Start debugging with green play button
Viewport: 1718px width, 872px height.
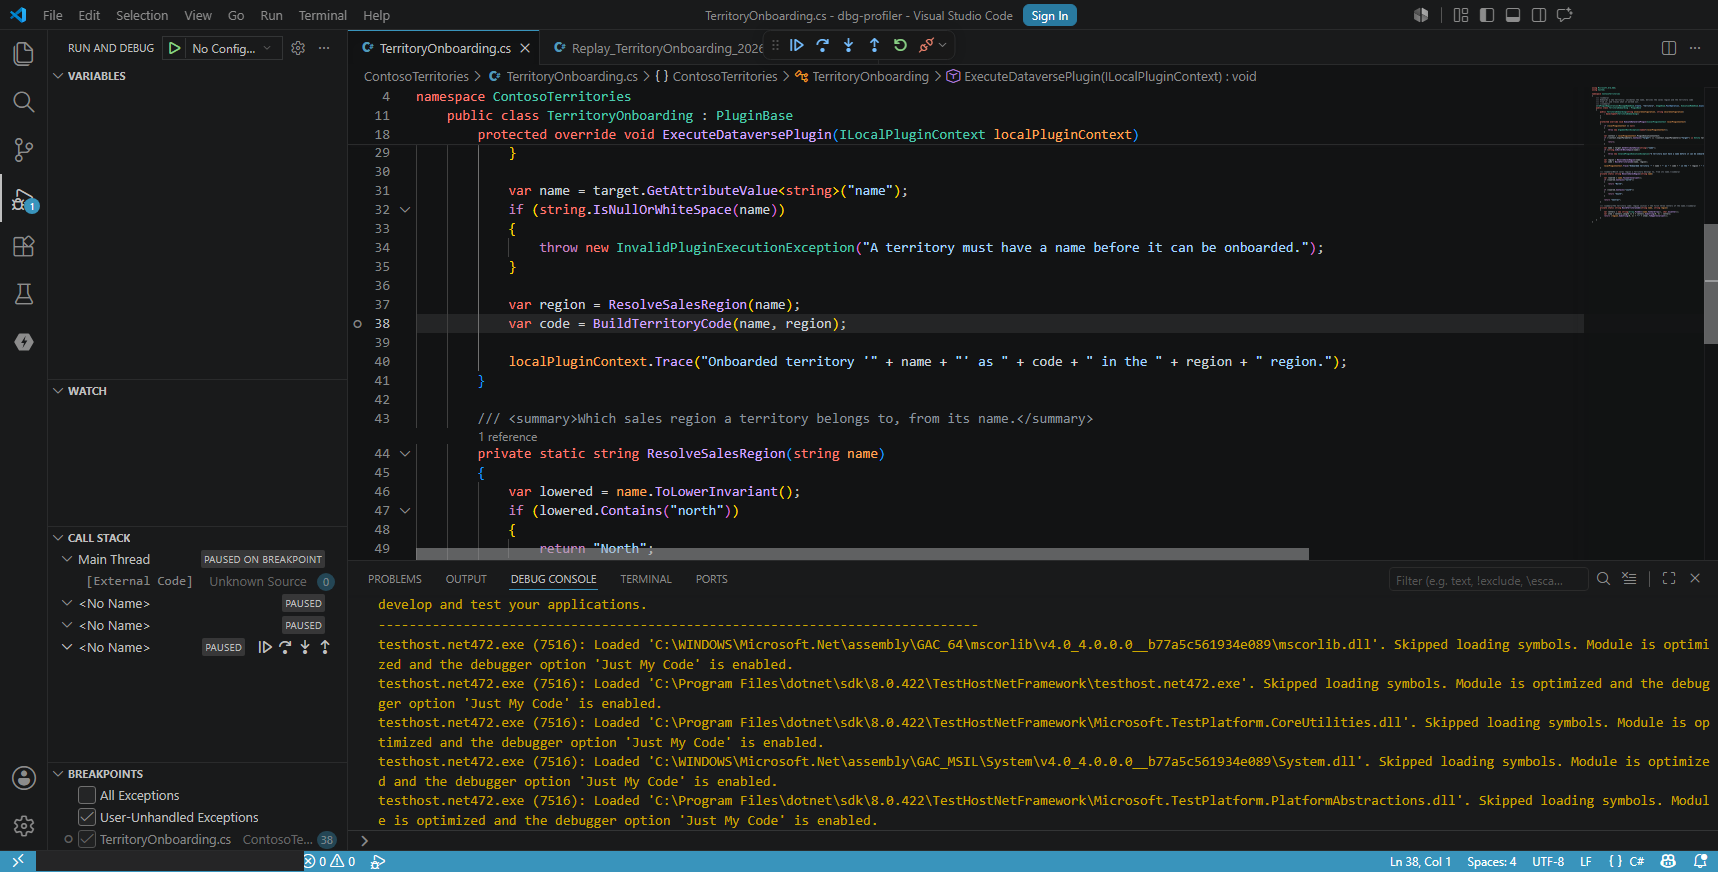175,48
